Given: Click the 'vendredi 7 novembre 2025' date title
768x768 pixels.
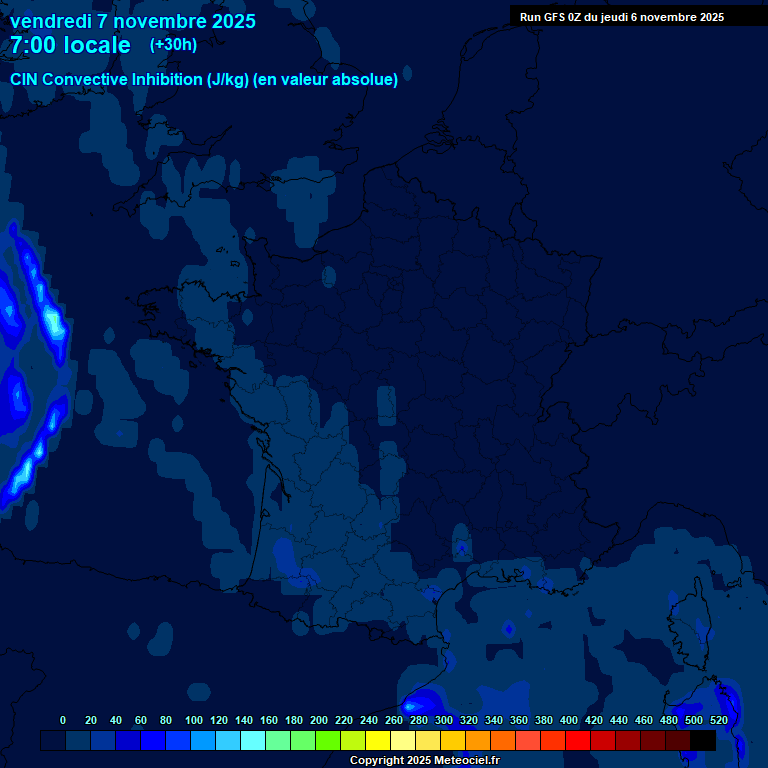Looking at the screenshot, I should [132, 21].
